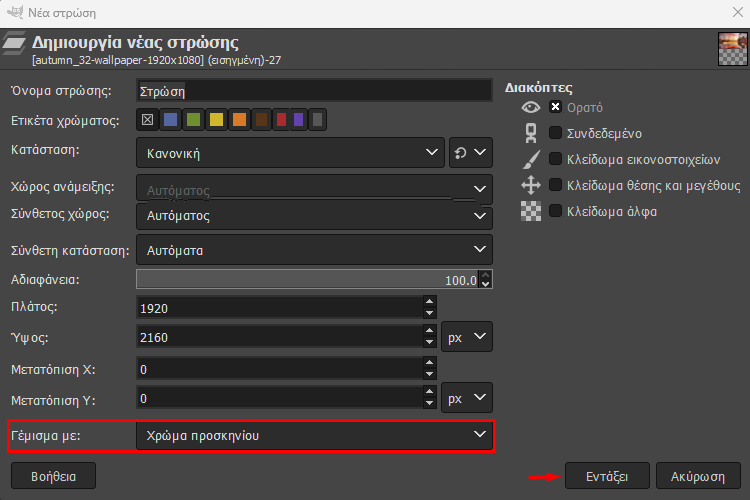Enable Κλείδωμα θέσης και μεγέθους checkbox
Image resolution: width=750 pixels, height=500 pixels.
(x=555, y=184)
